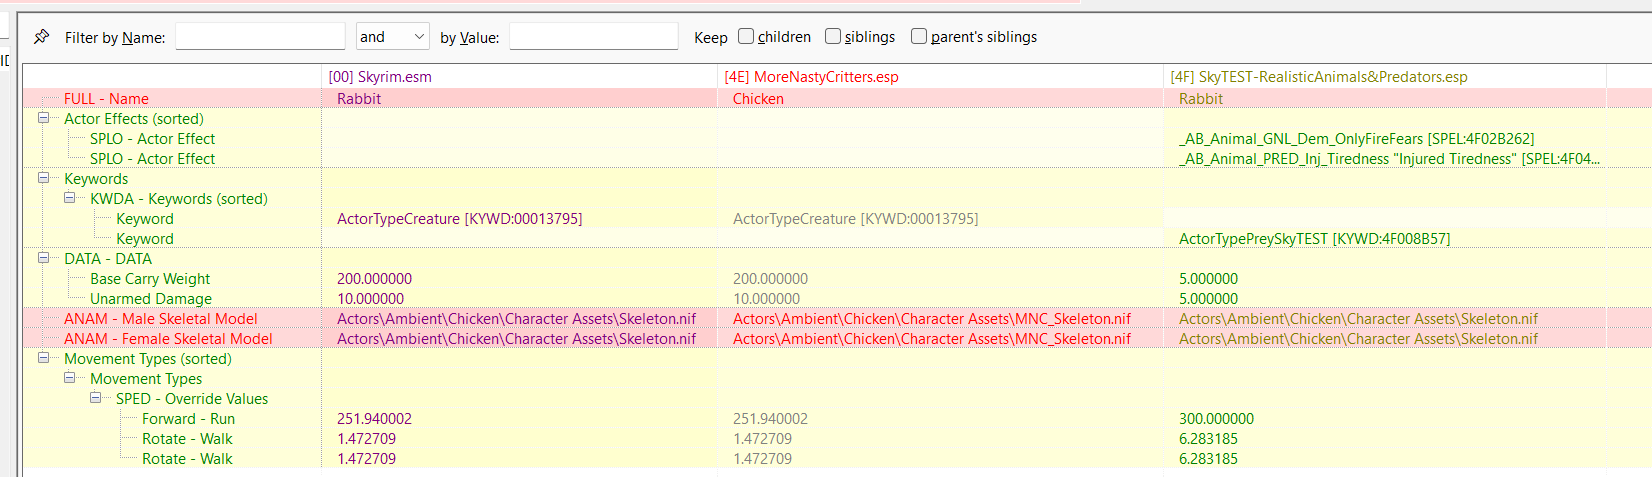Screen dimensions: 1652x477
Task: Focus the by Value filter field
Action: click(594, 37)
